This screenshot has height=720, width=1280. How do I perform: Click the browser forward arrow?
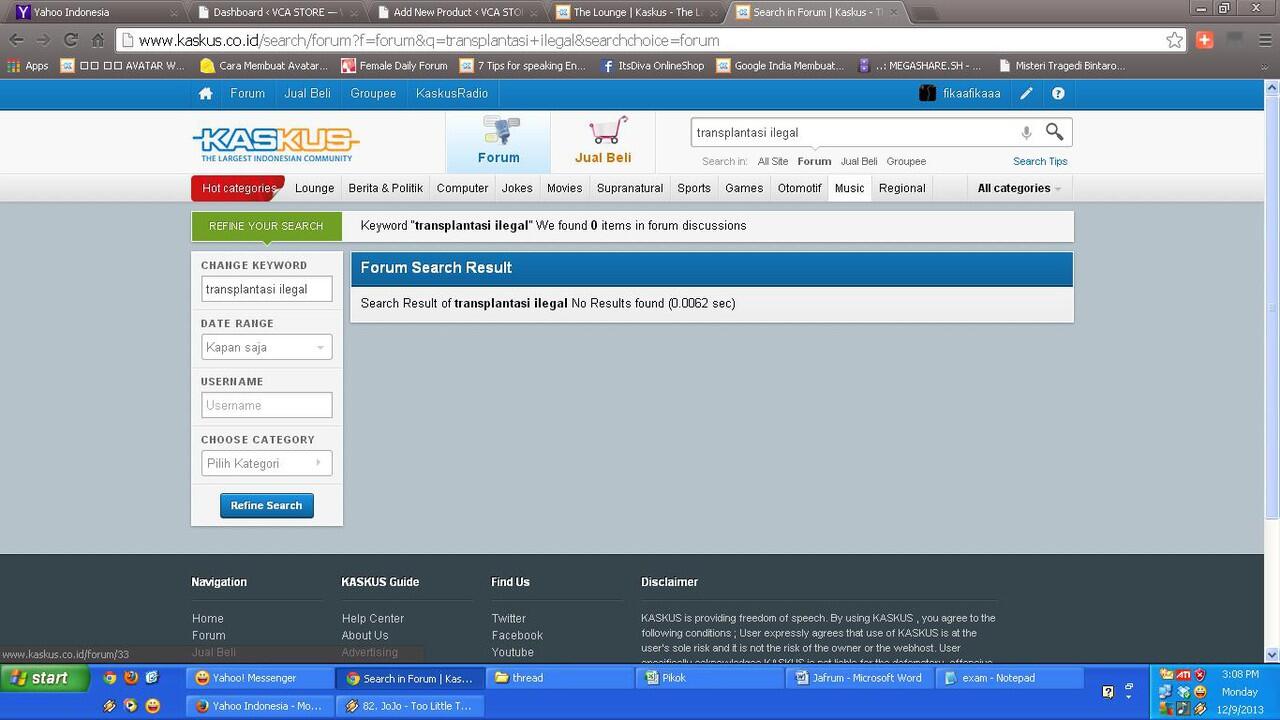point(43,40)
